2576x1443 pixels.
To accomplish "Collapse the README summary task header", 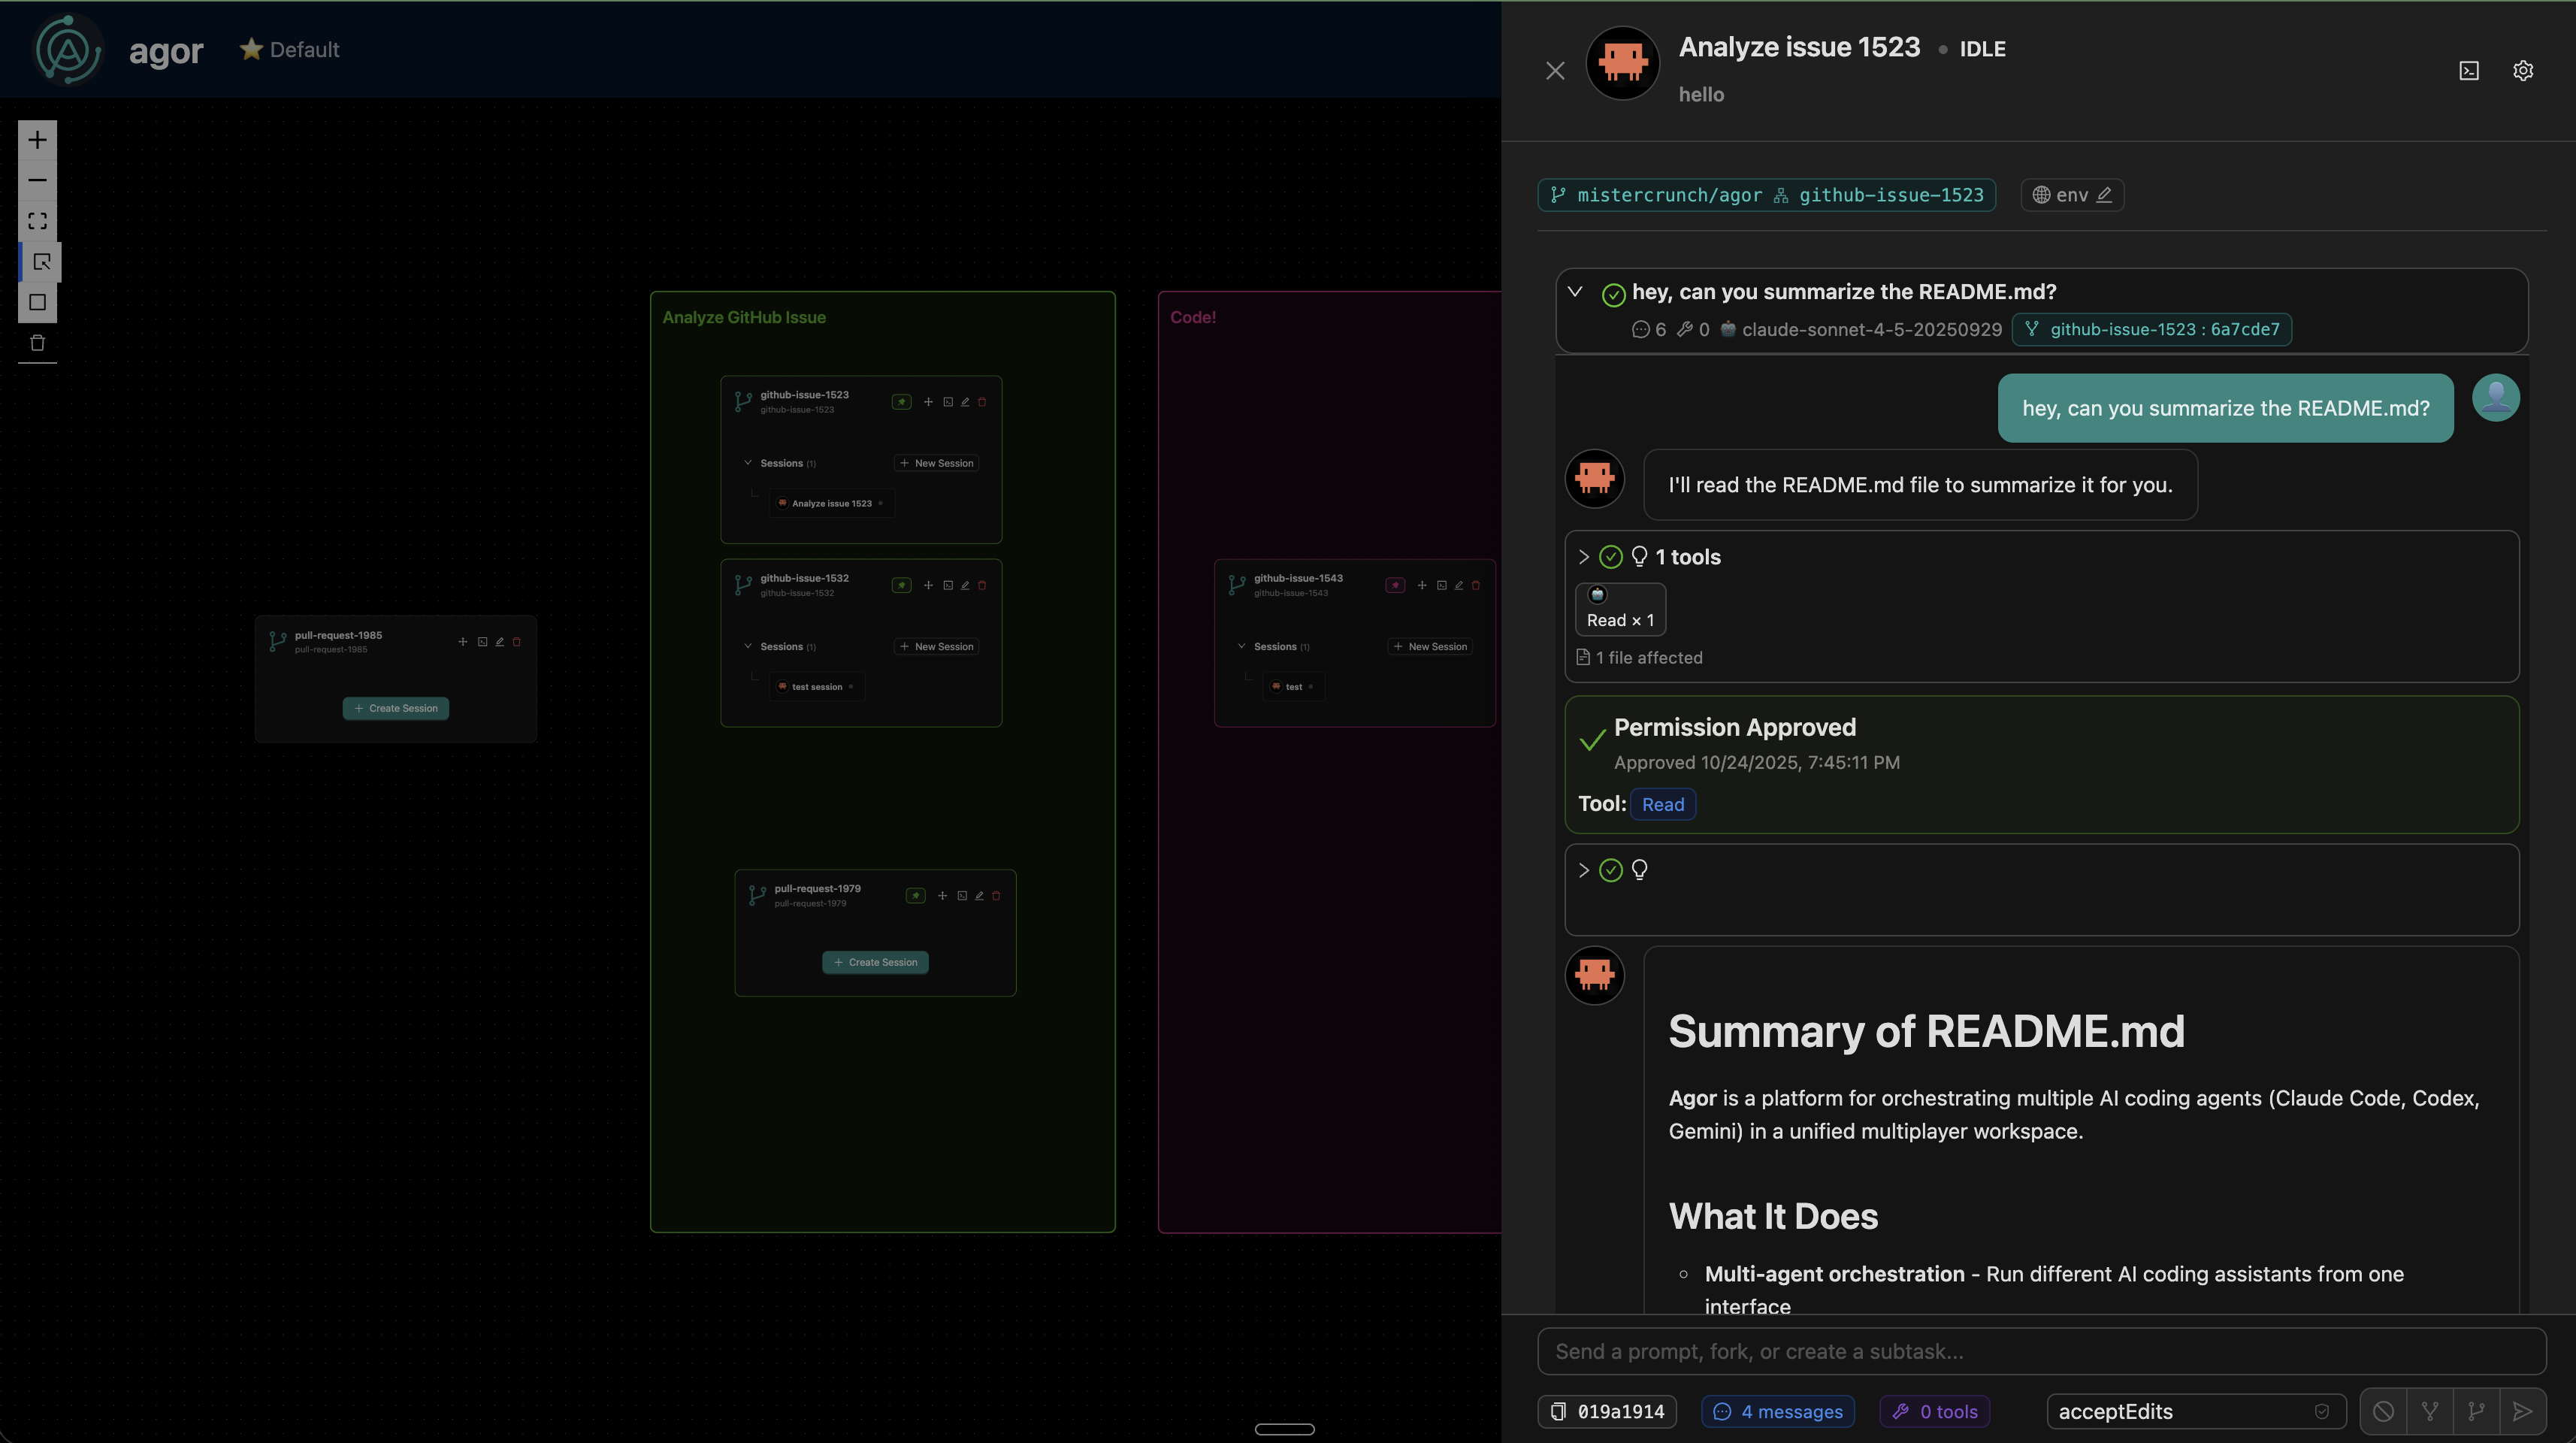I will pyautogui.click(x=1575, y=292).
